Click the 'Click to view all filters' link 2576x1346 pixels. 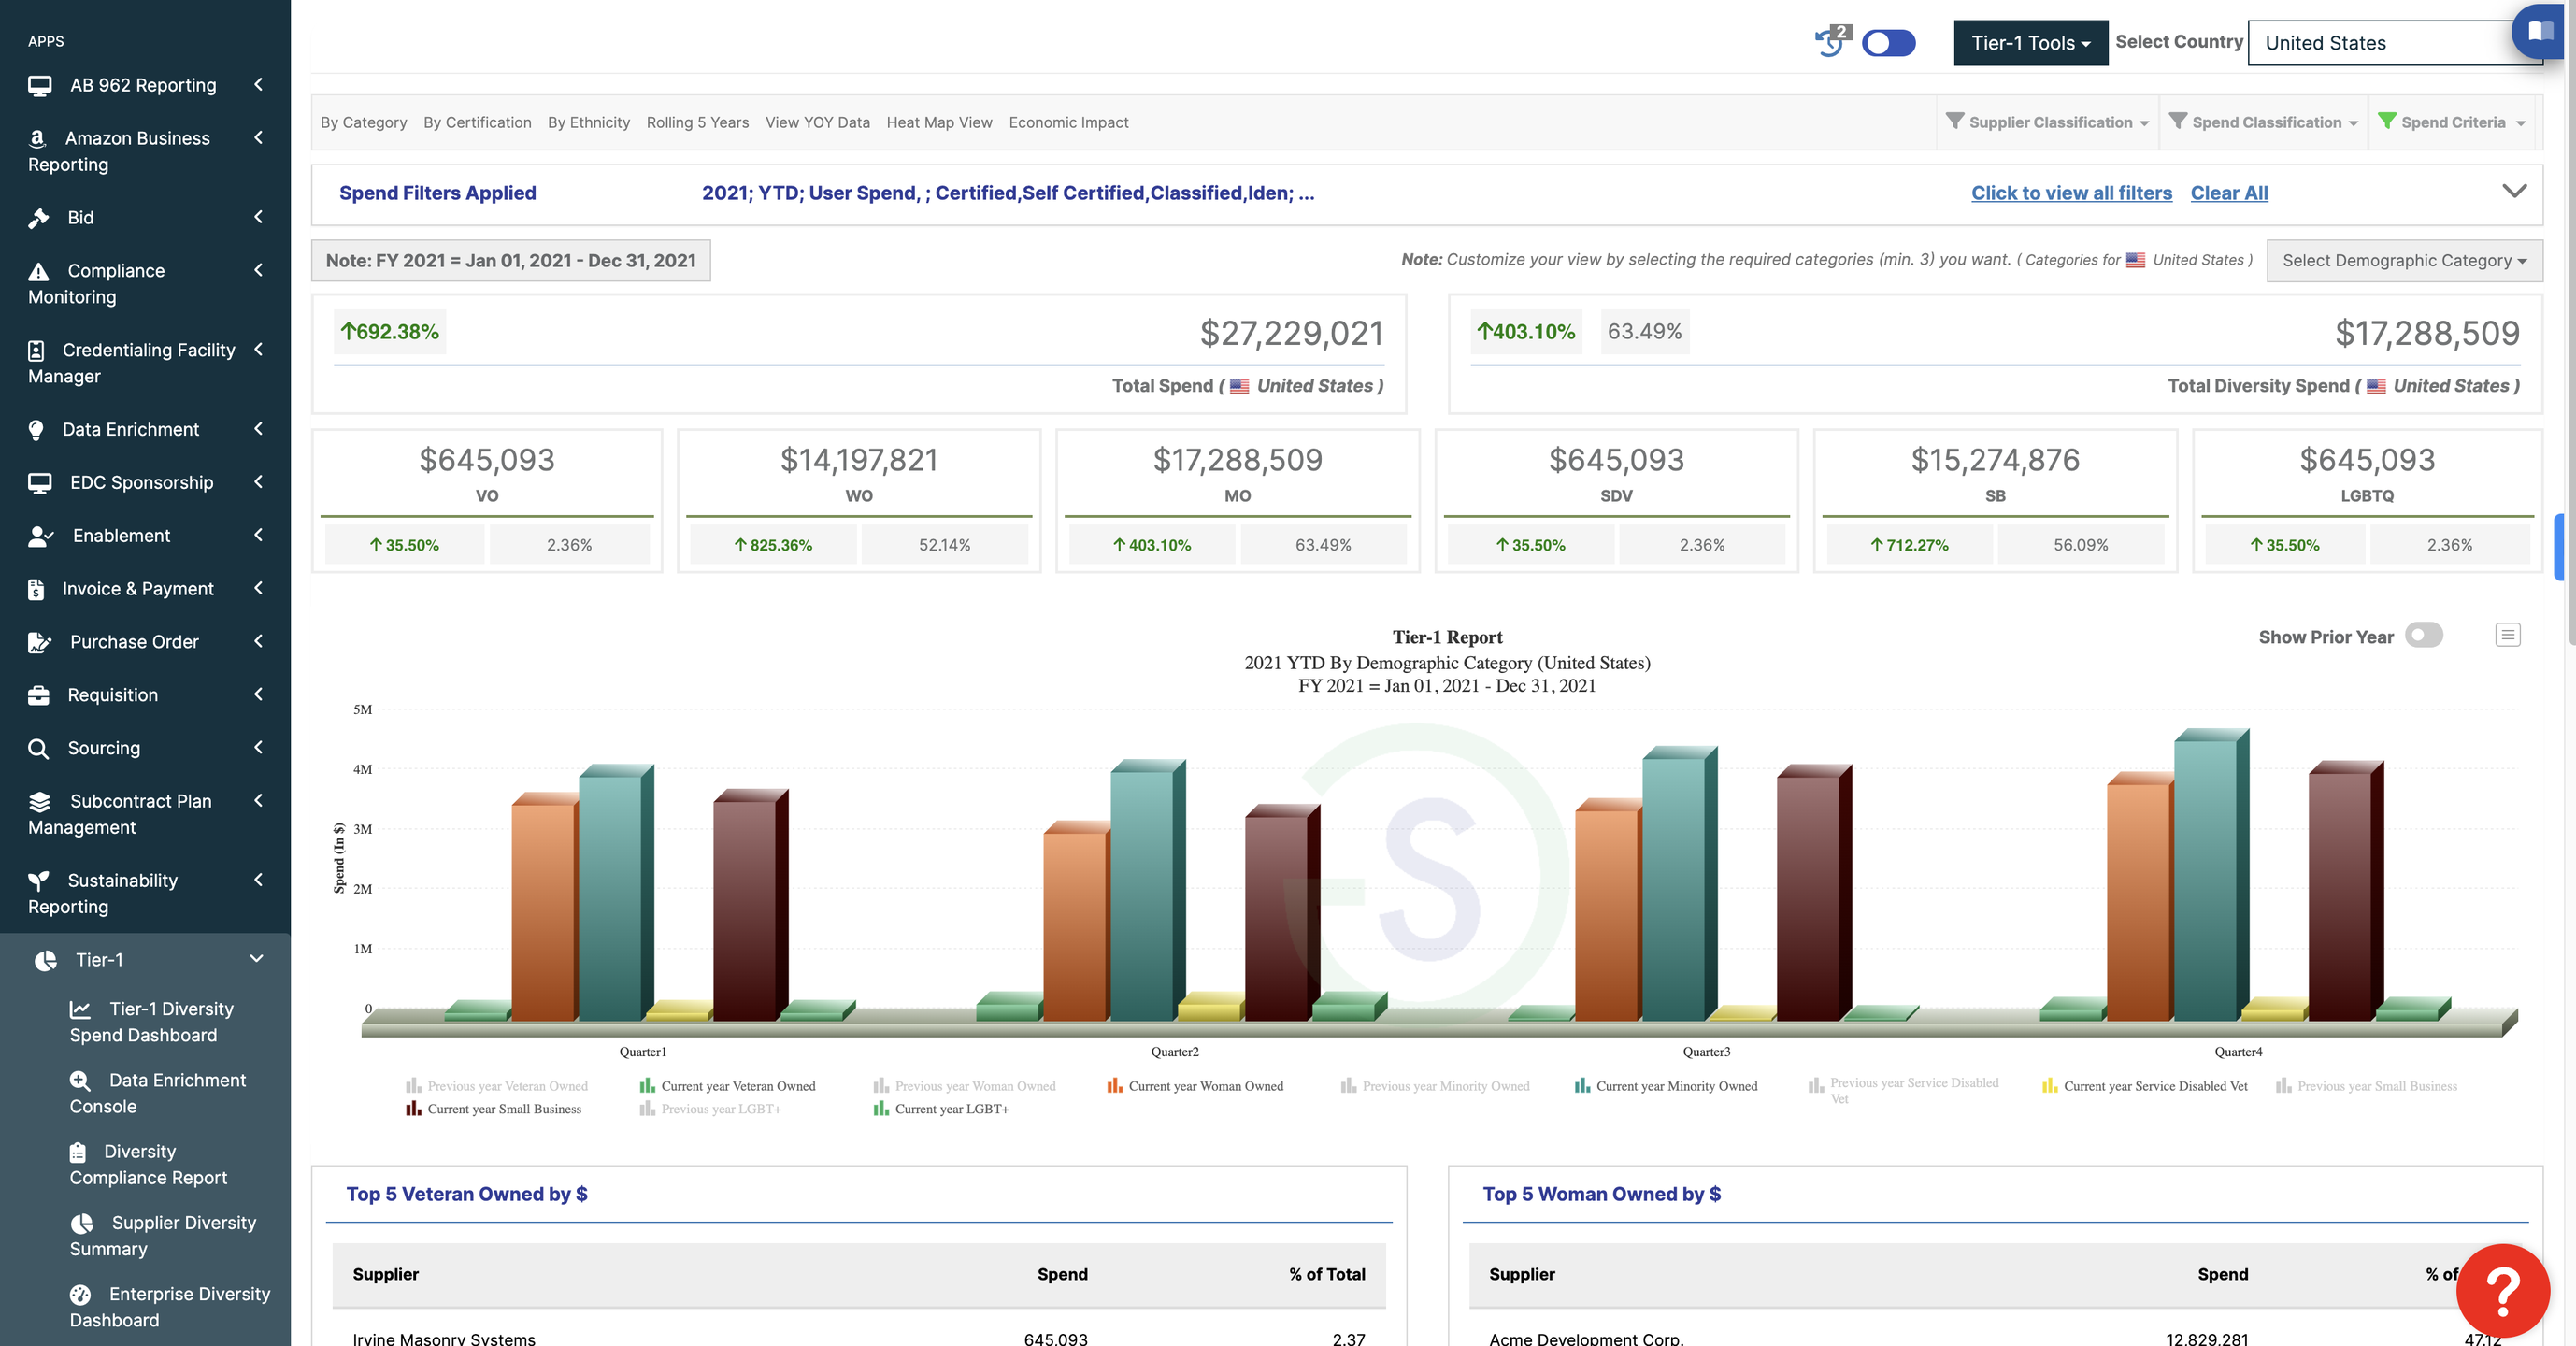(2071, 193)
